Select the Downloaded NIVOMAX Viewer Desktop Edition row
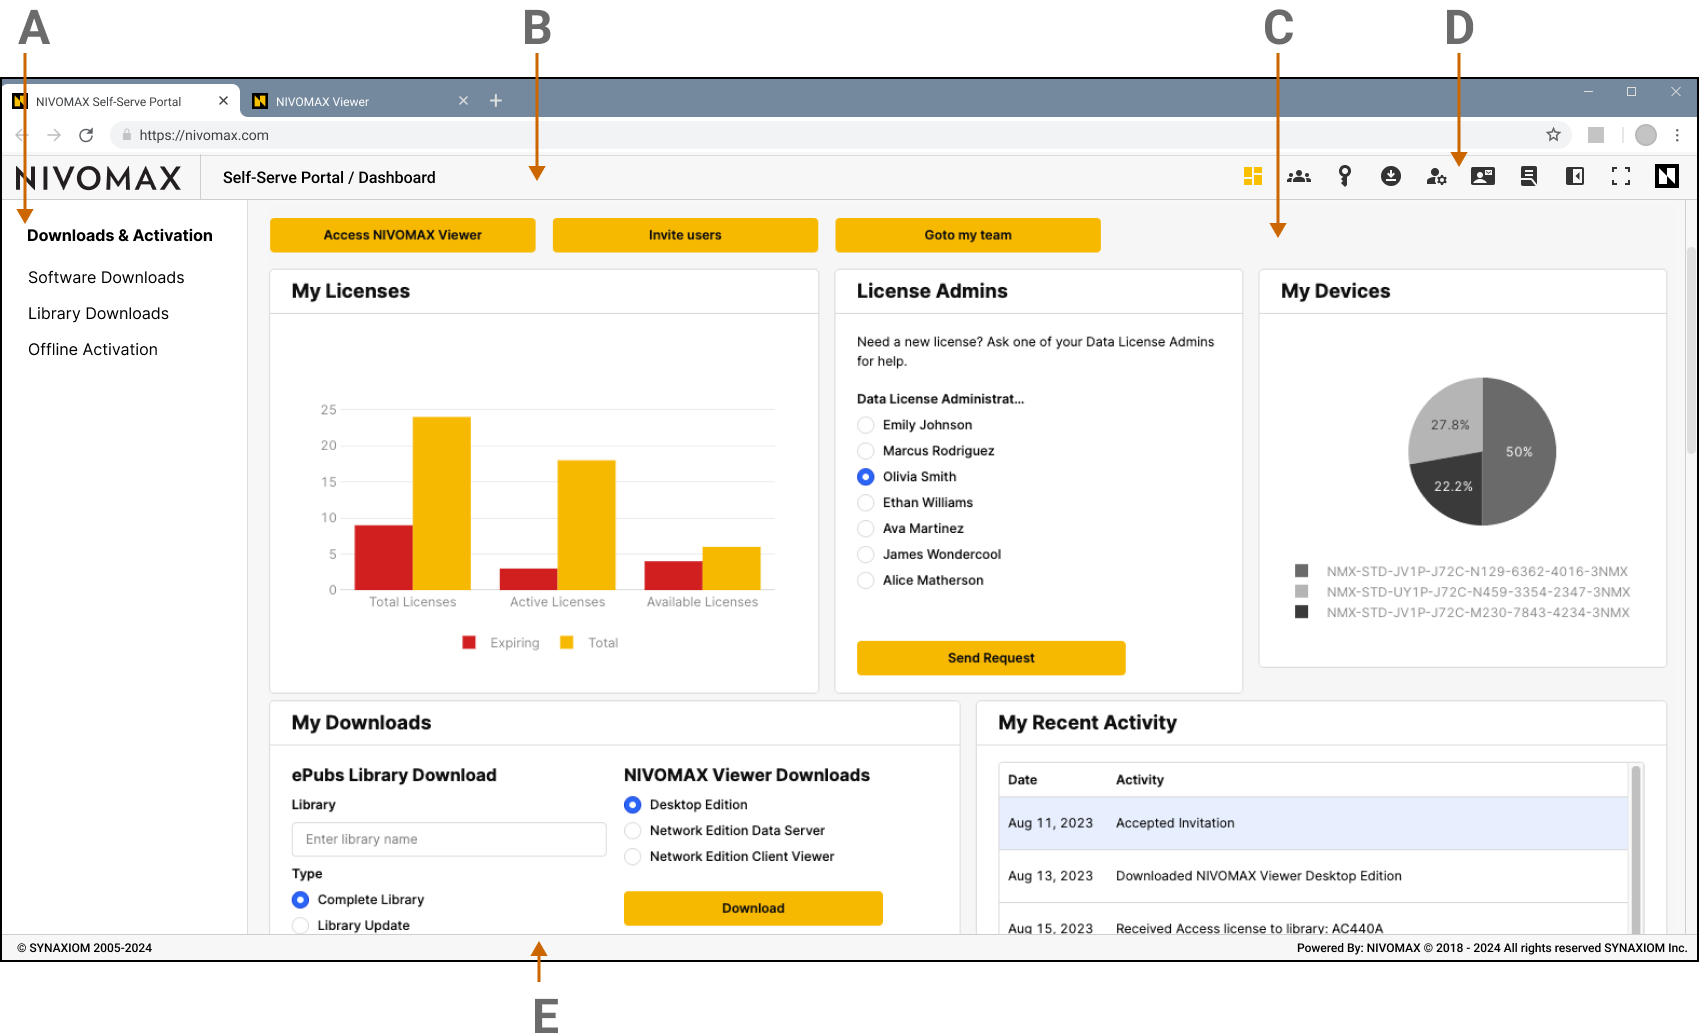The height and width of the screenshot is (1033, 1699). click(1314, 876)
